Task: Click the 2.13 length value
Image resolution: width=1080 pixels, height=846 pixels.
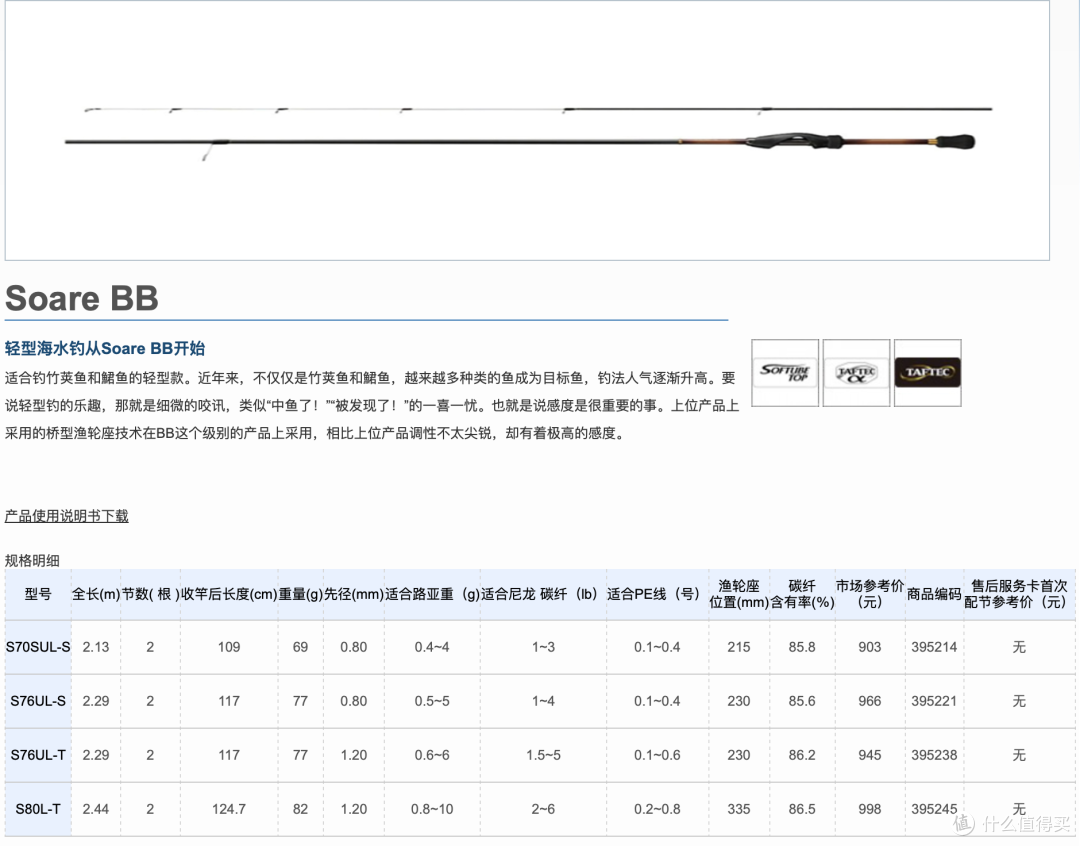Action: coord(96,648)
